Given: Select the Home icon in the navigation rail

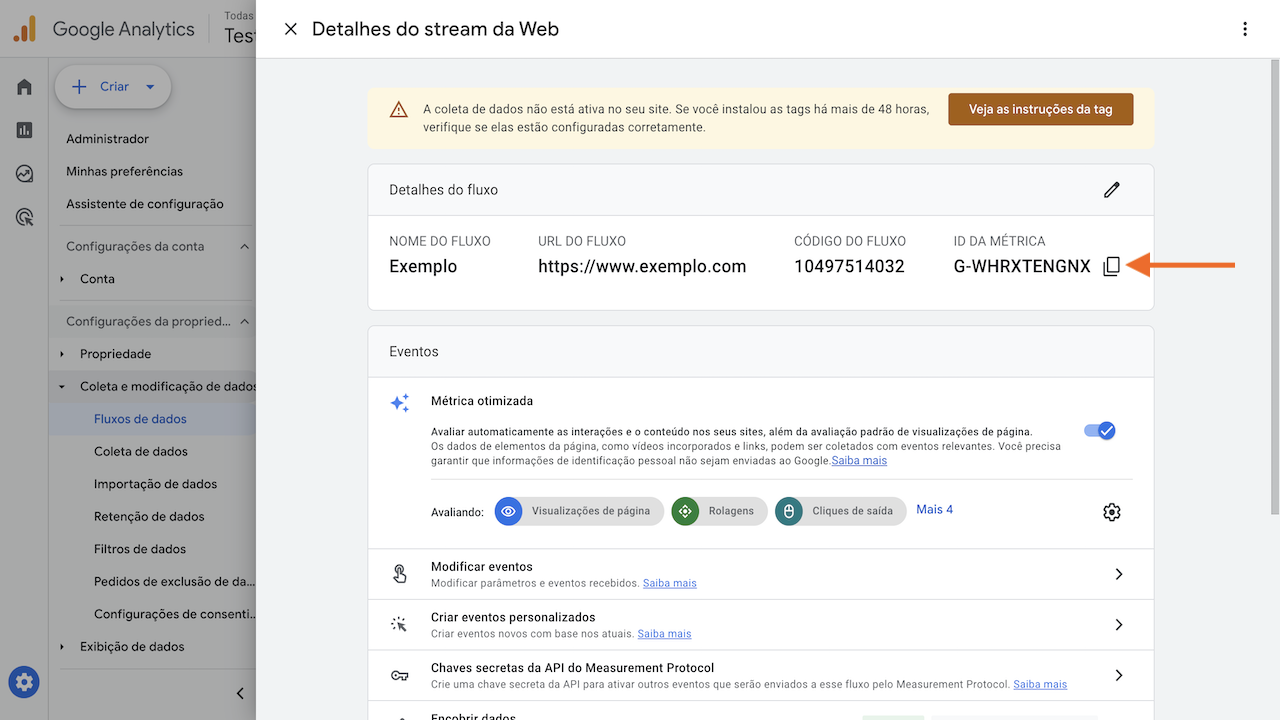Looking at the screenshot, I should pos(23,86).
